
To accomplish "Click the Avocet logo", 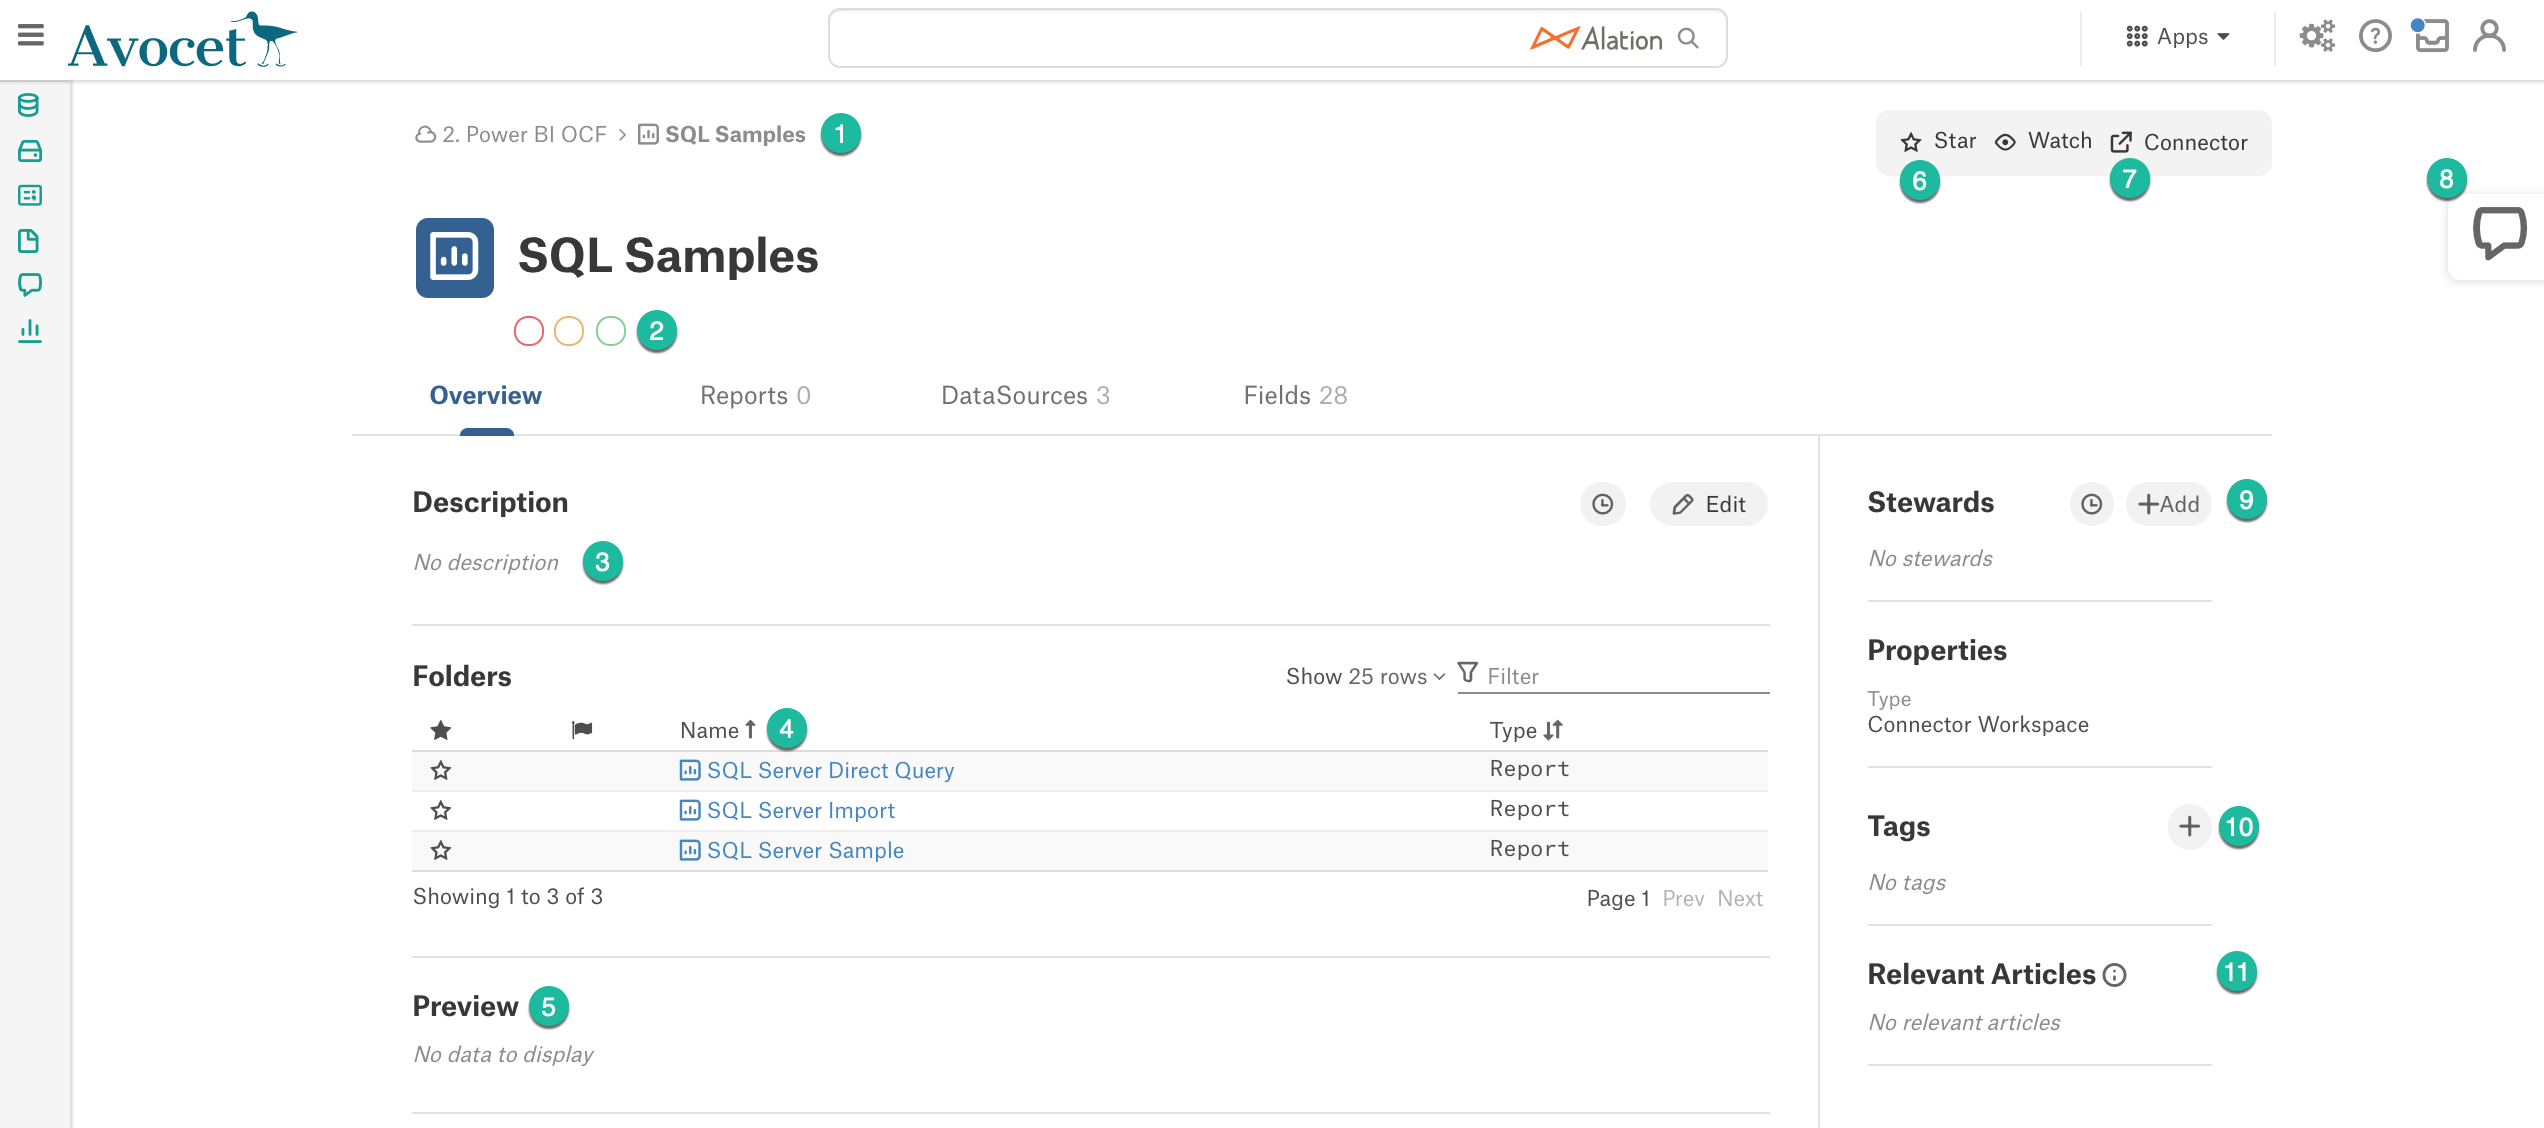I will click(x=182, y=42).
